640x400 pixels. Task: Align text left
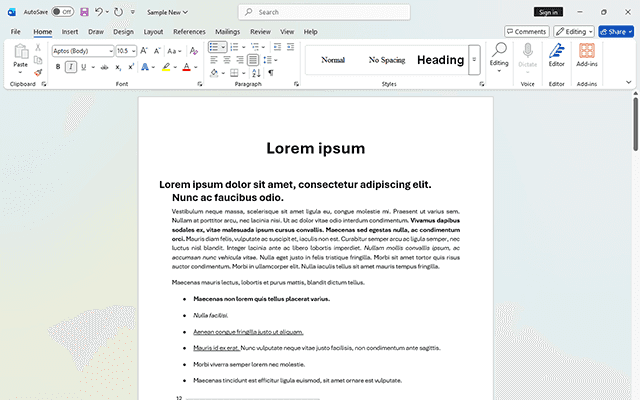point(214,60)
